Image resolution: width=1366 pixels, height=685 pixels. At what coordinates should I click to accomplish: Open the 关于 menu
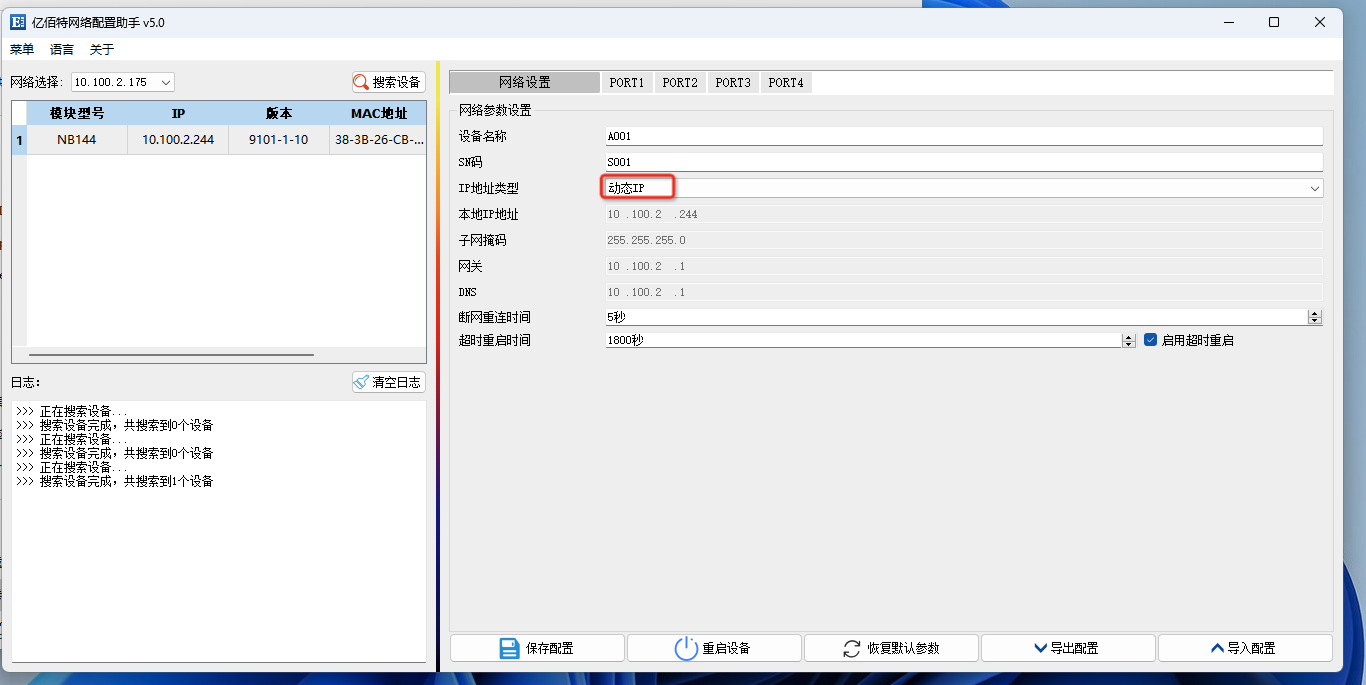tap(102, 49)
